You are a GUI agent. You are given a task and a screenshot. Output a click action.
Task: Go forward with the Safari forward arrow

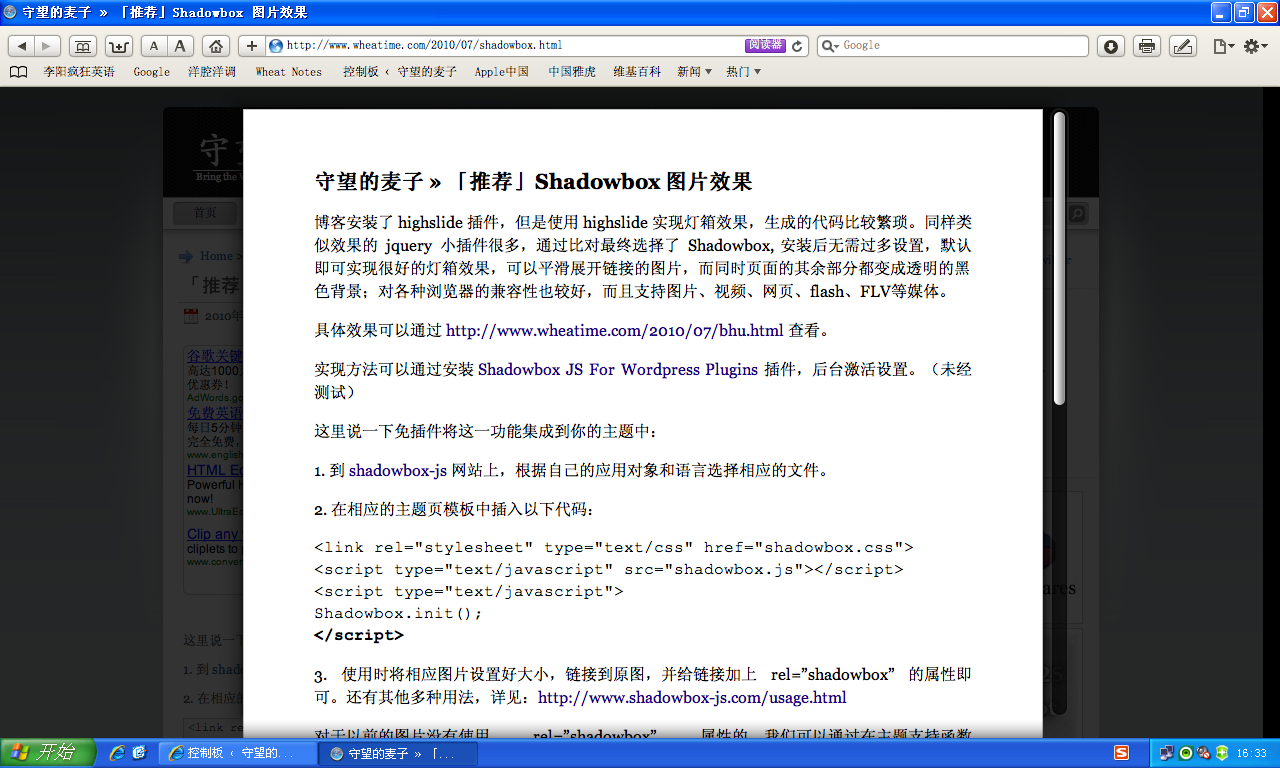[x=47, y=46]
